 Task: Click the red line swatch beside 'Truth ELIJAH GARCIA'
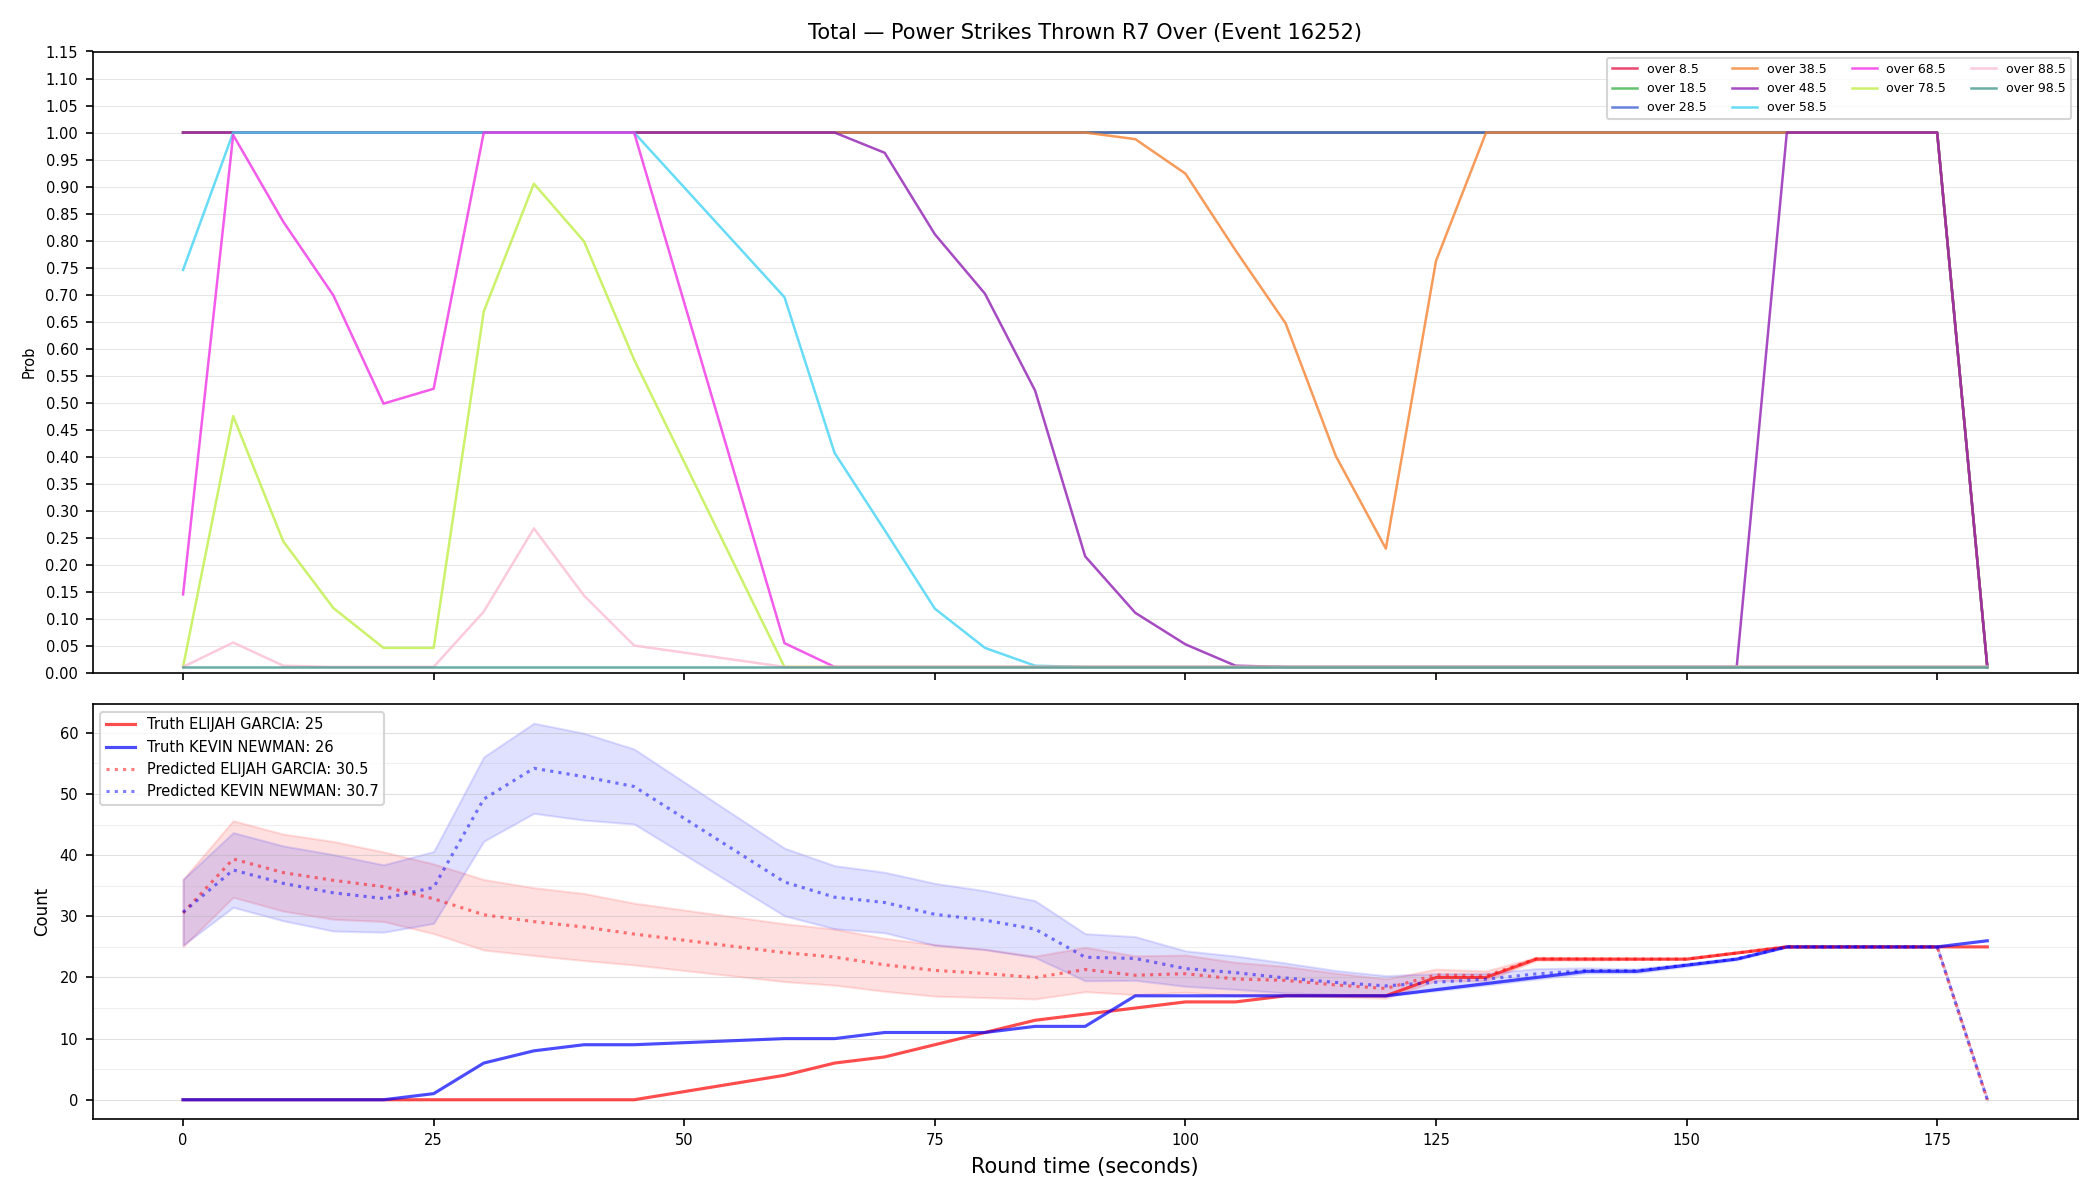coord(121,724)
